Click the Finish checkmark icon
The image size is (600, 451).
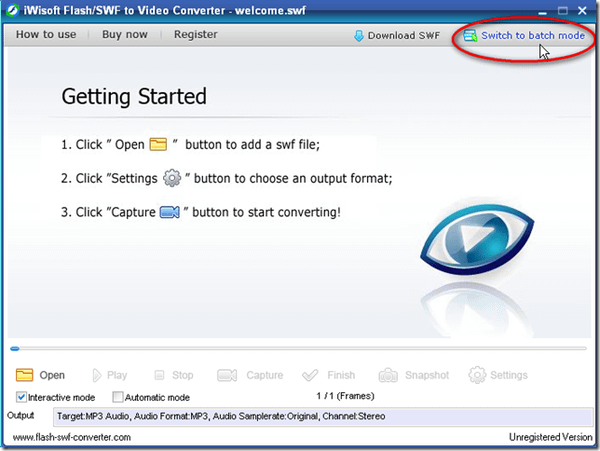(310, 375)
